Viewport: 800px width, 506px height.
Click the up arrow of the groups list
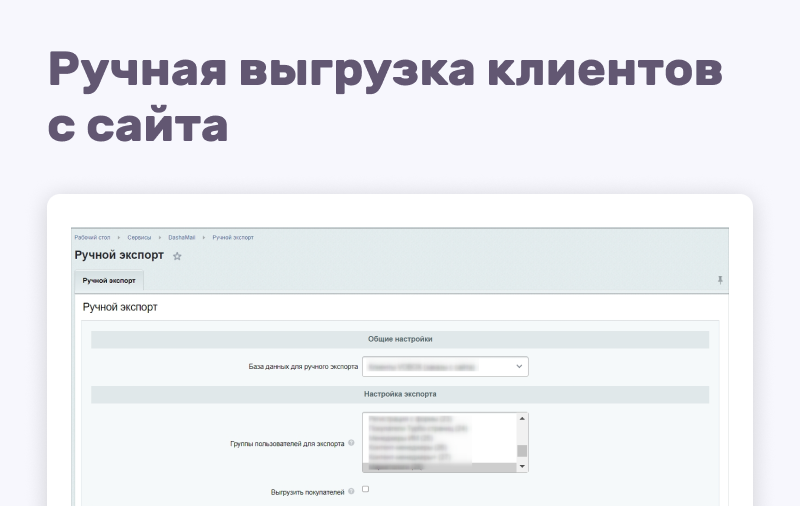tap(522, 419)
